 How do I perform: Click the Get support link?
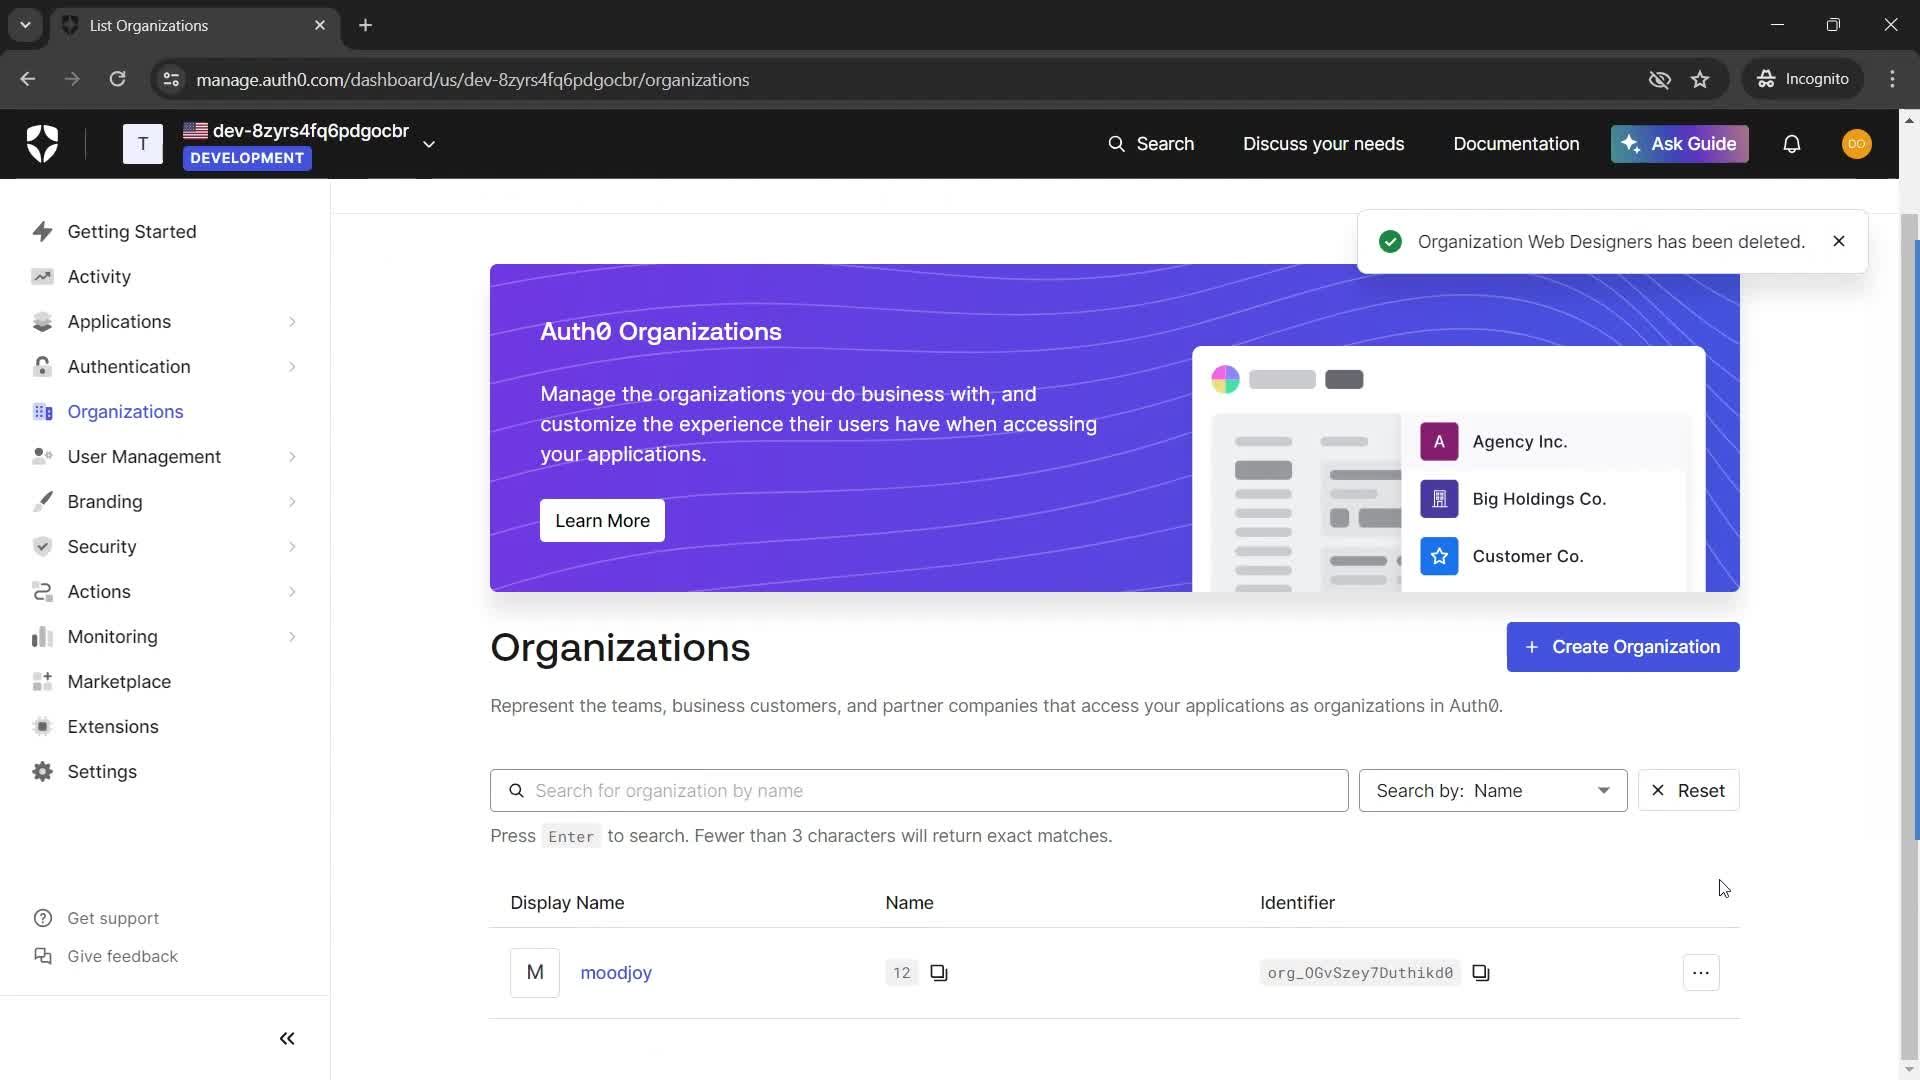[x=113, y=918]
